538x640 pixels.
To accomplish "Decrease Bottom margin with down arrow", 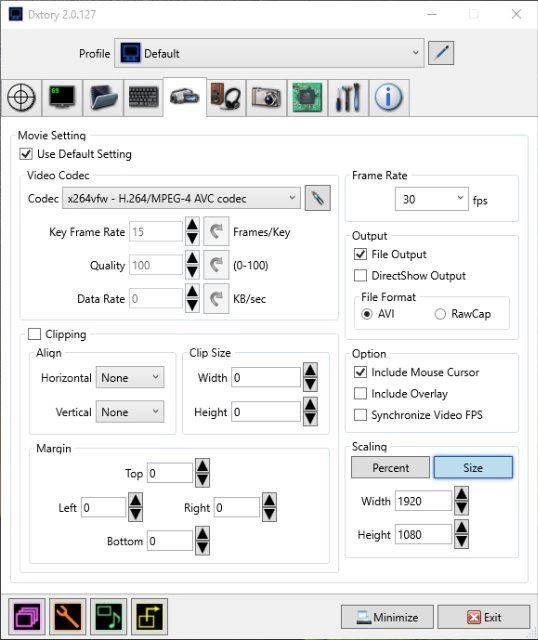I will click(x=202, y=548).
